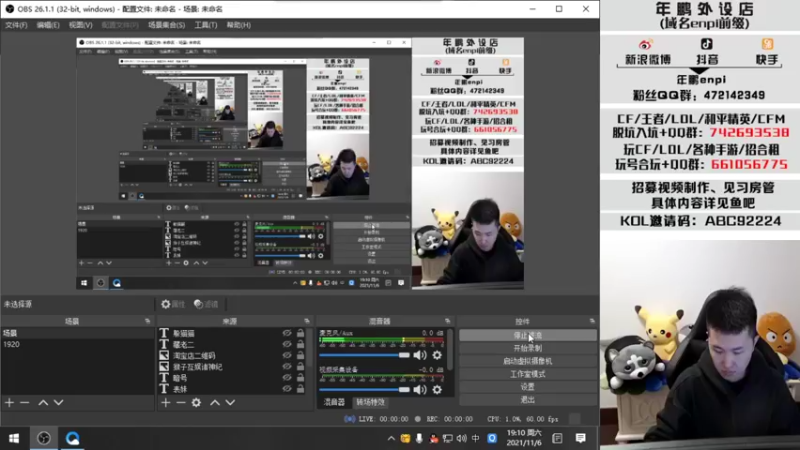Open source properties (属性 gear button)

click(172, 304)
